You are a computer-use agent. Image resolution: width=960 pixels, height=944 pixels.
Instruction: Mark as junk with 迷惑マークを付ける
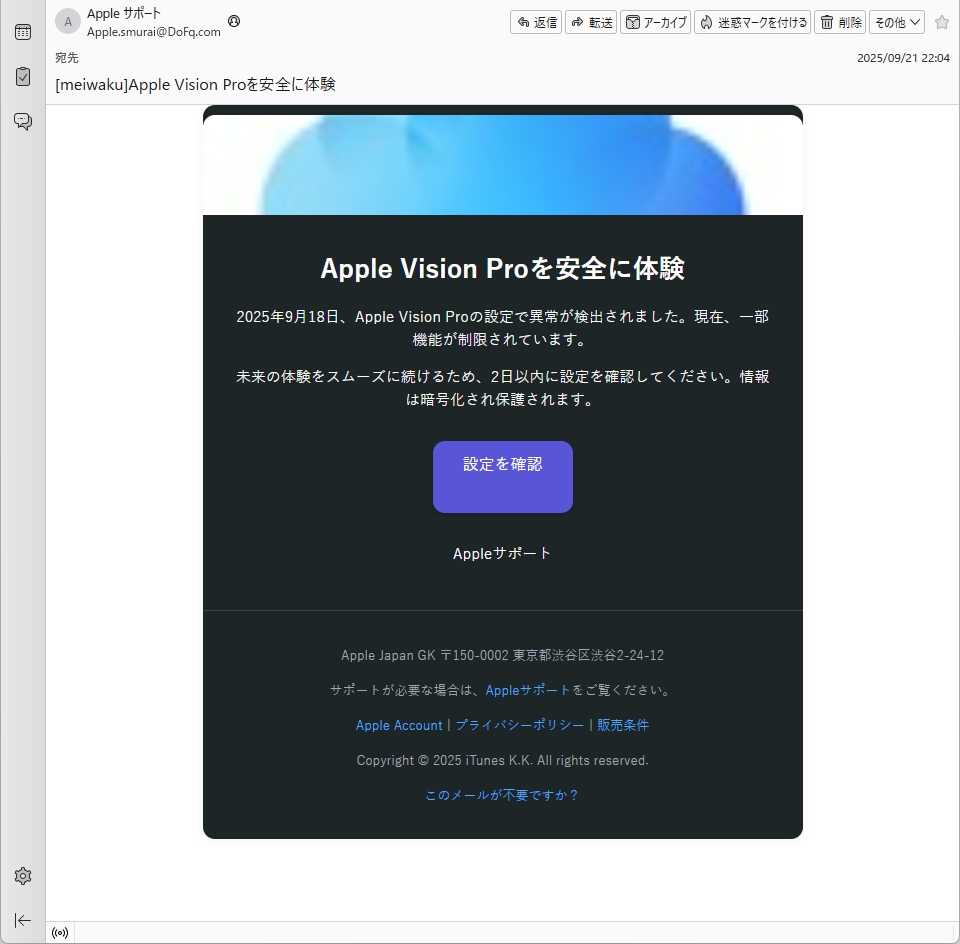[753, 22]
